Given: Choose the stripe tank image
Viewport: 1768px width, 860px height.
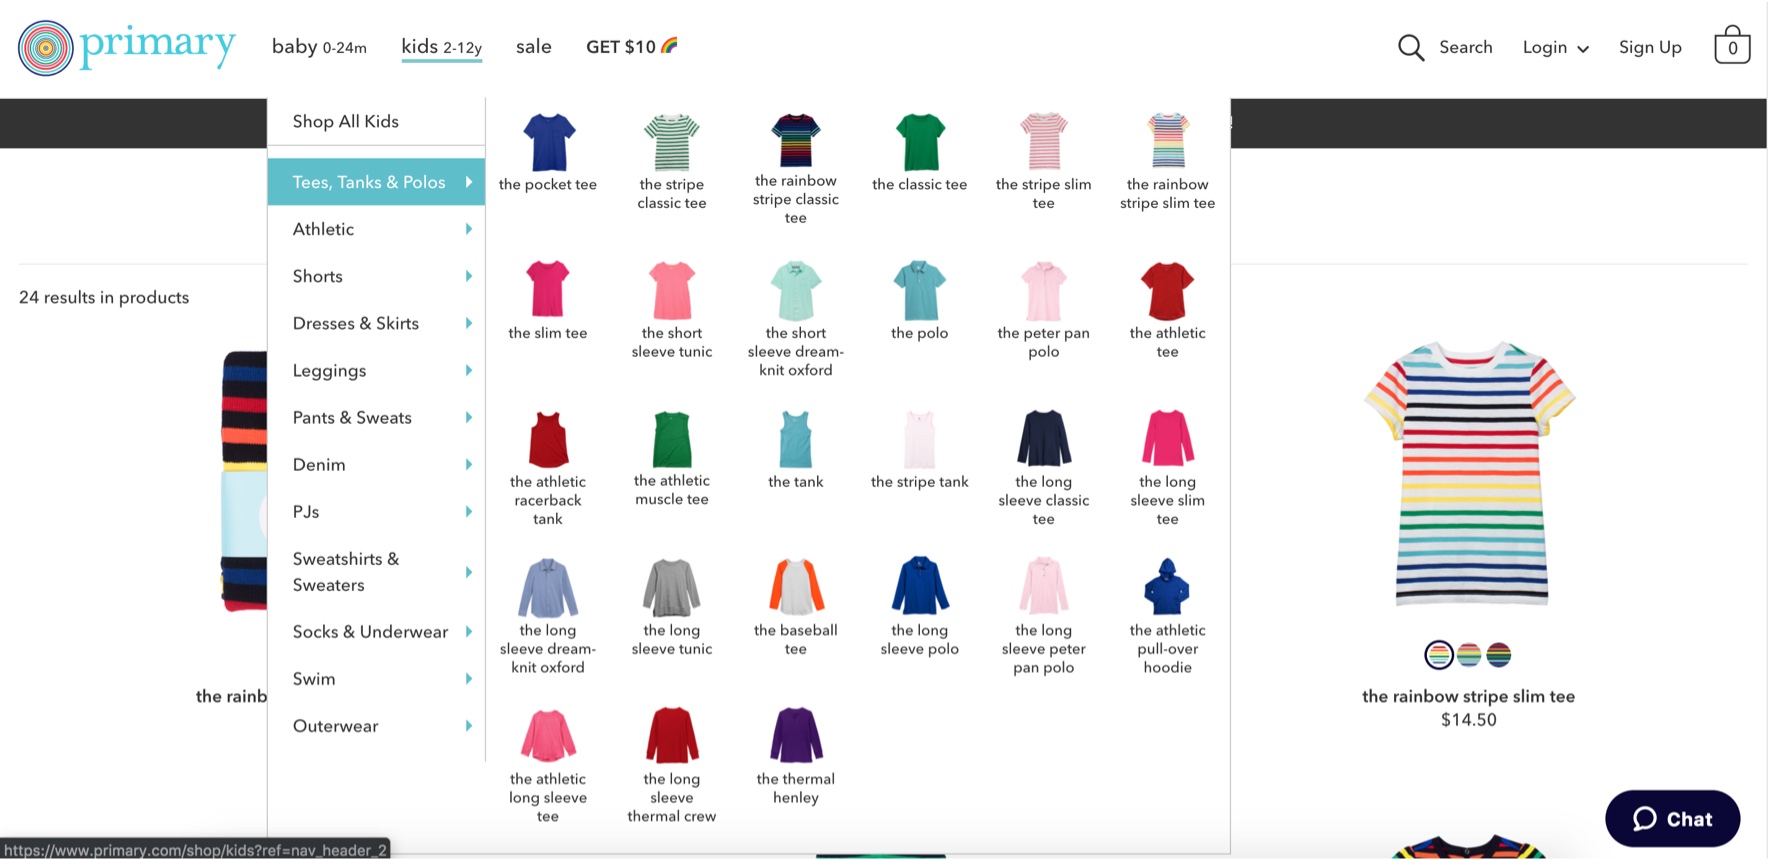Looking at the screenshot, I should pyautogui.click(x=920, y=439).
